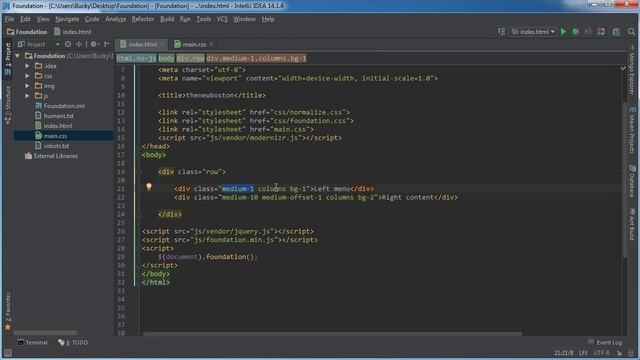This screenshot has width=640, height=360.
Task: Click index.html in the navigation bar
Action: click(73, 31)
